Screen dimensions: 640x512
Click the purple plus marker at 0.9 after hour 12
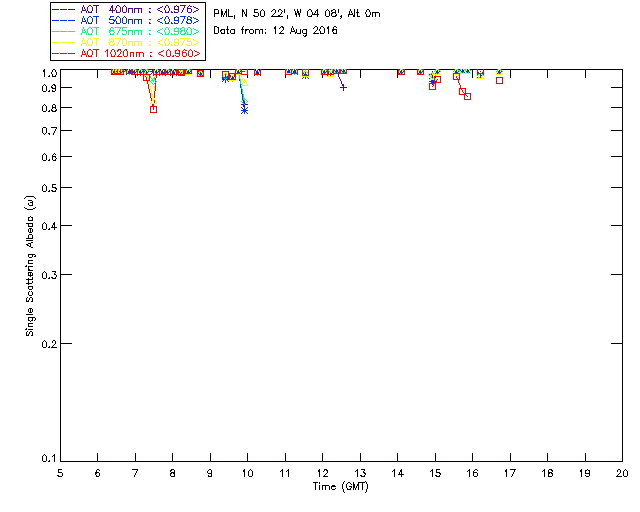[x=344, y=87]
